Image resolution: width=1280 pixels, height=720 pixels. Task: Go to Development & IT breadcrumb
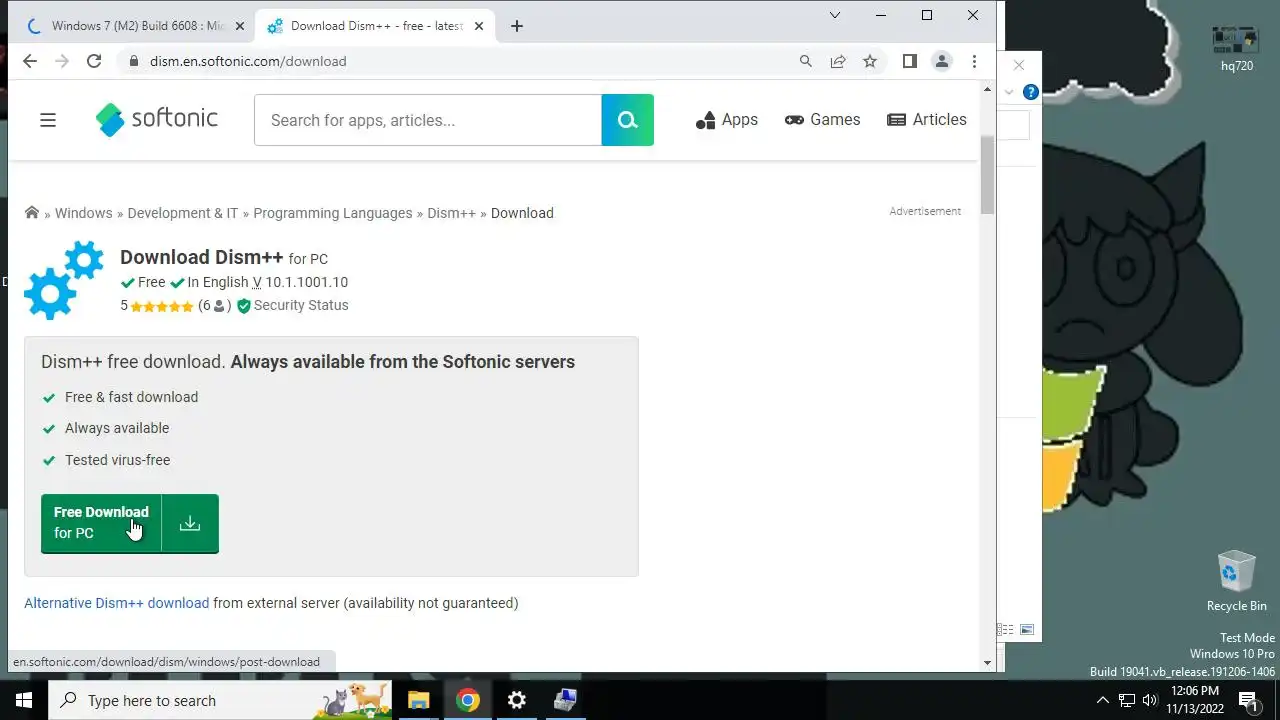point(183,213)
